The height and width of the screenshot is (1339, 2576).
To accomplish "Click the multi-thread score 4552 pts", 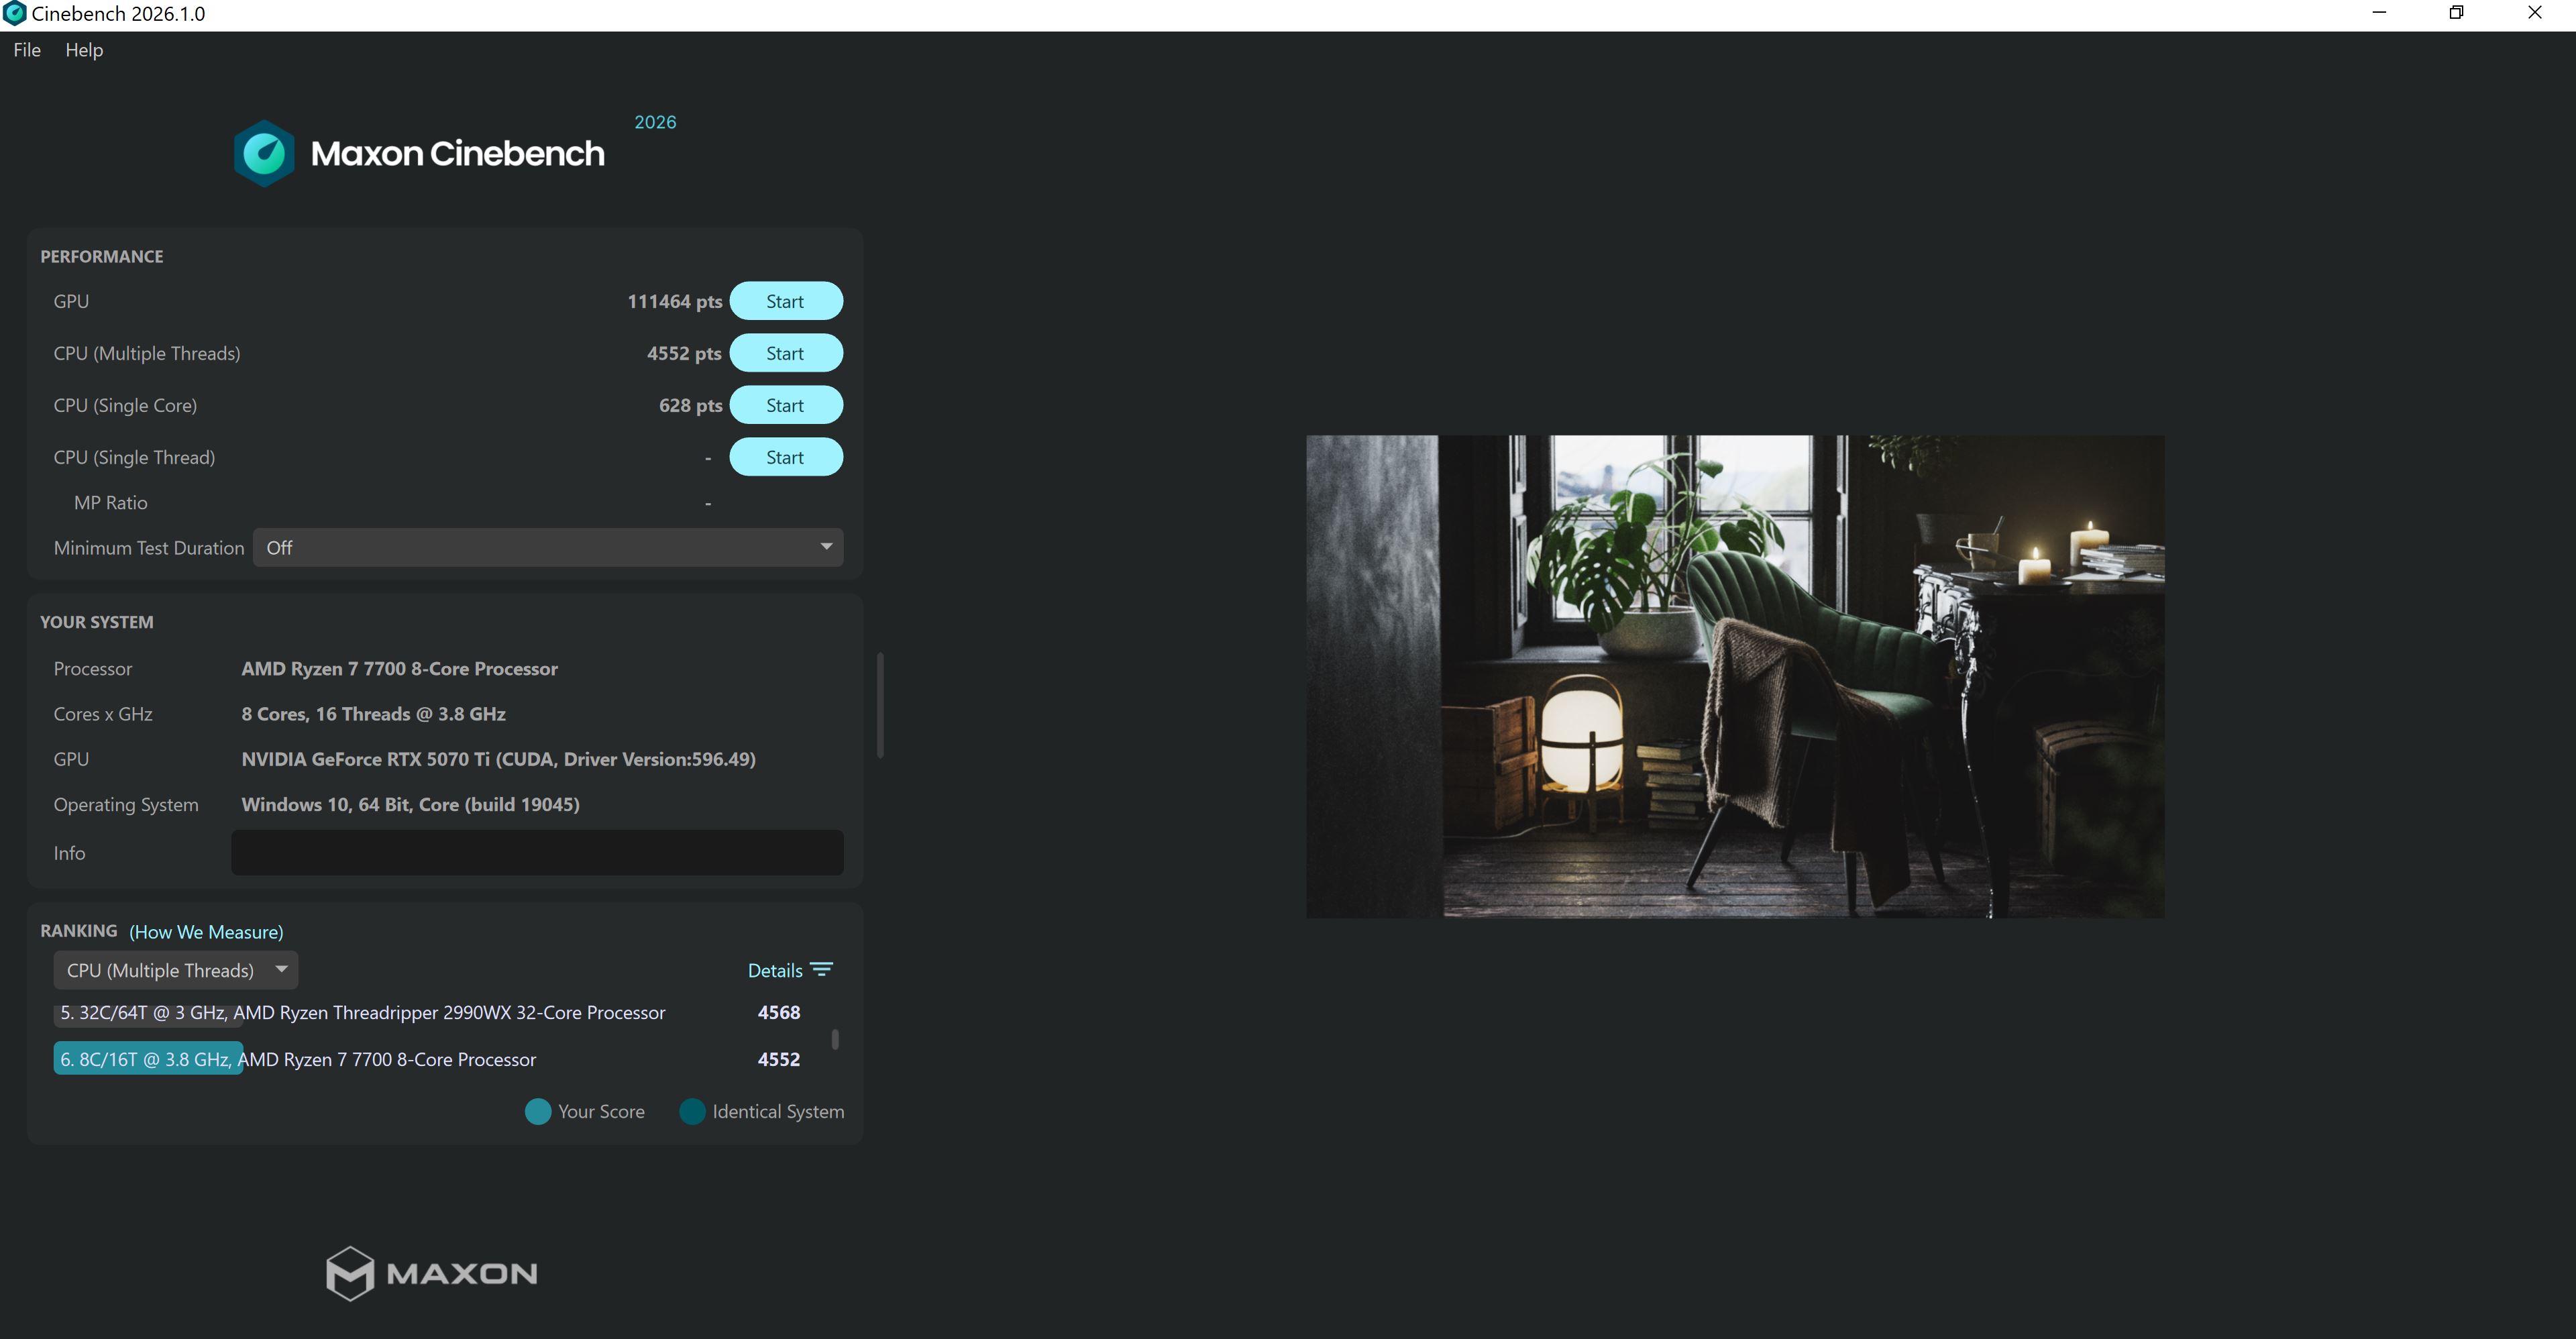I will pos(684,353).
